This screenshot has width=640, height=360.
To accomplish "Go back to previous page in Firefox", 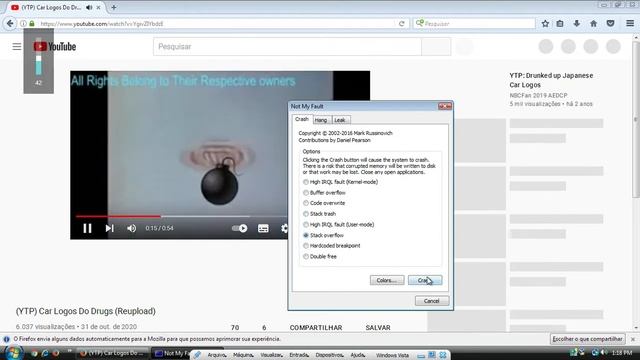I will tap(10, 24).
